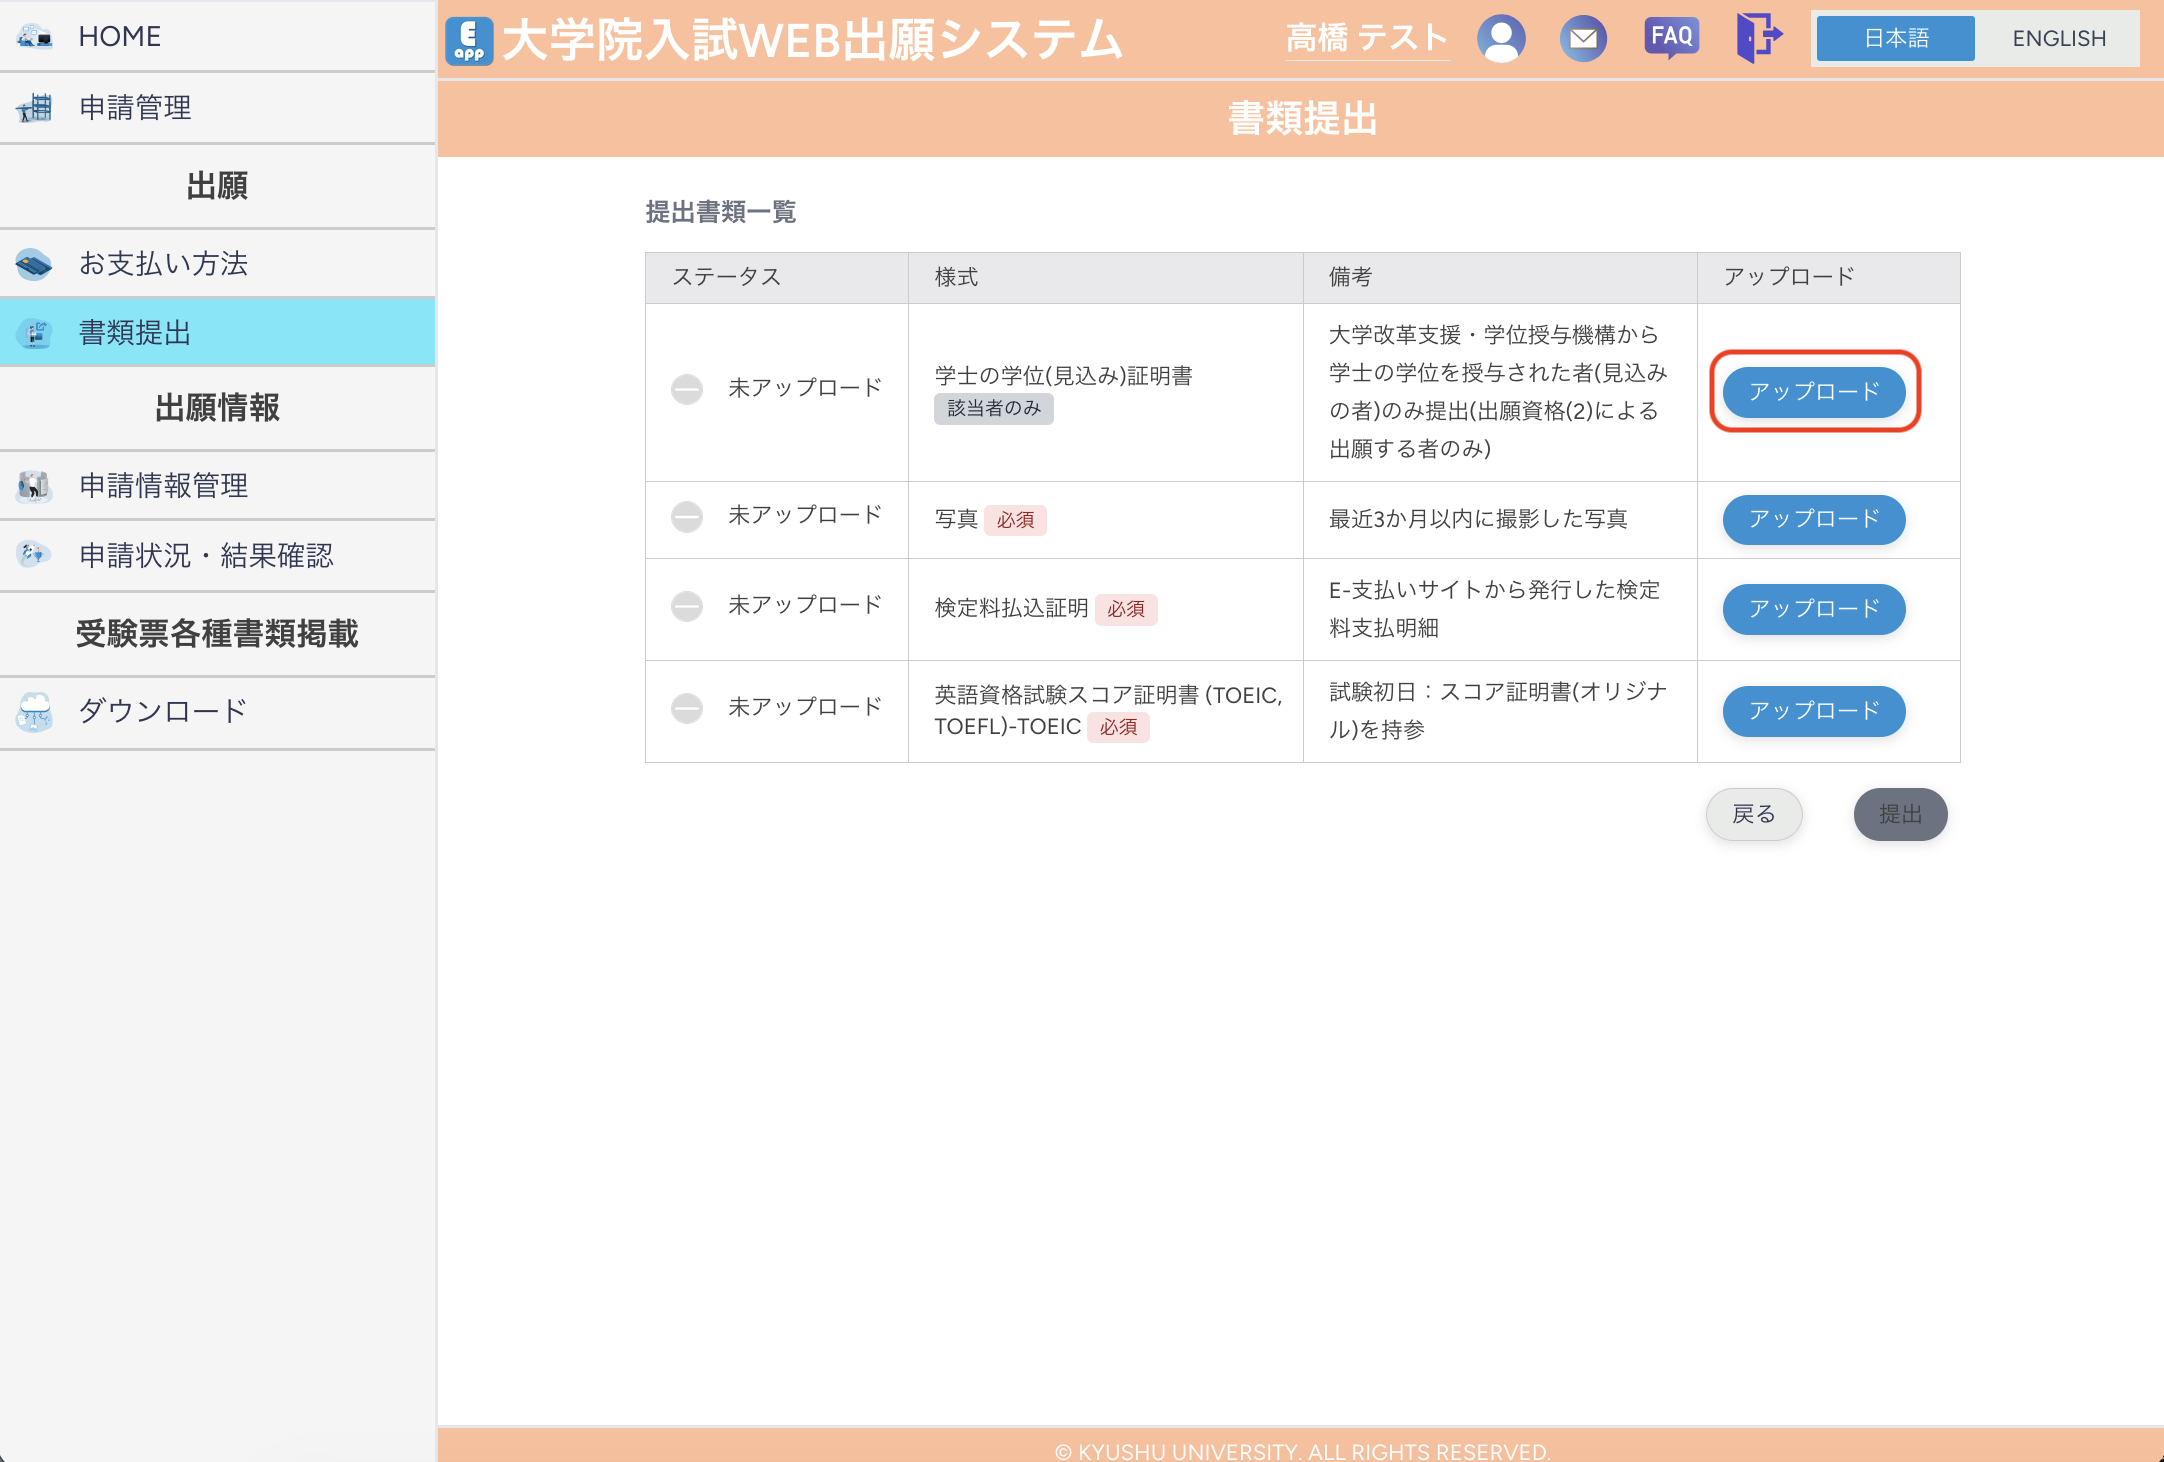Click the 申請状況・結果確認 sidebar icon

(x=35, y=555)
